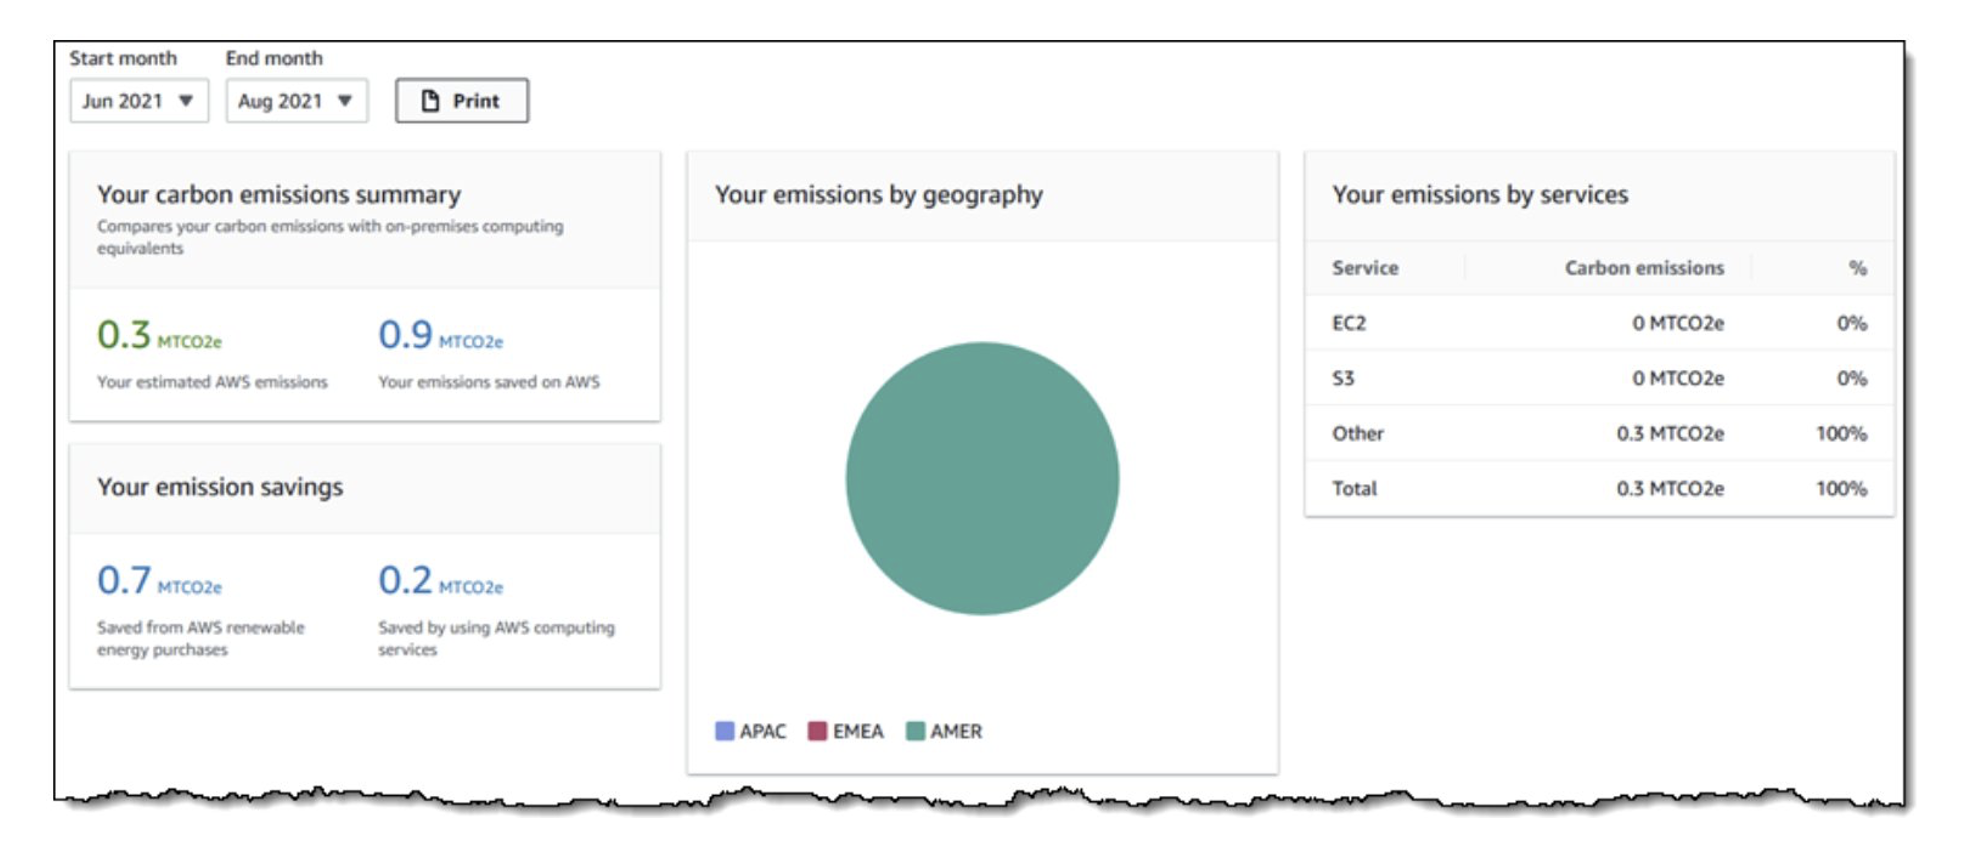Viewport: 1970px width, 858px height.
Task: Click the 0.7 renewable energy savings value
Action: click(x=124, y=580)
